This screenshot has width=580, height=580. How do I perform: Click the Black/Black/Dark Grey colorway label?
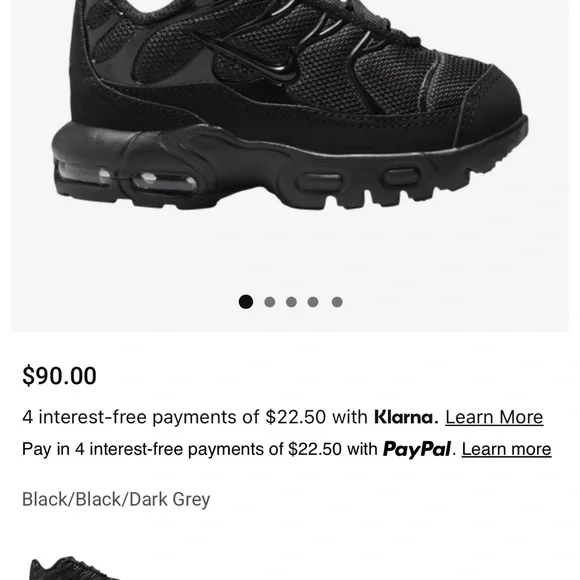pos(116,499)
